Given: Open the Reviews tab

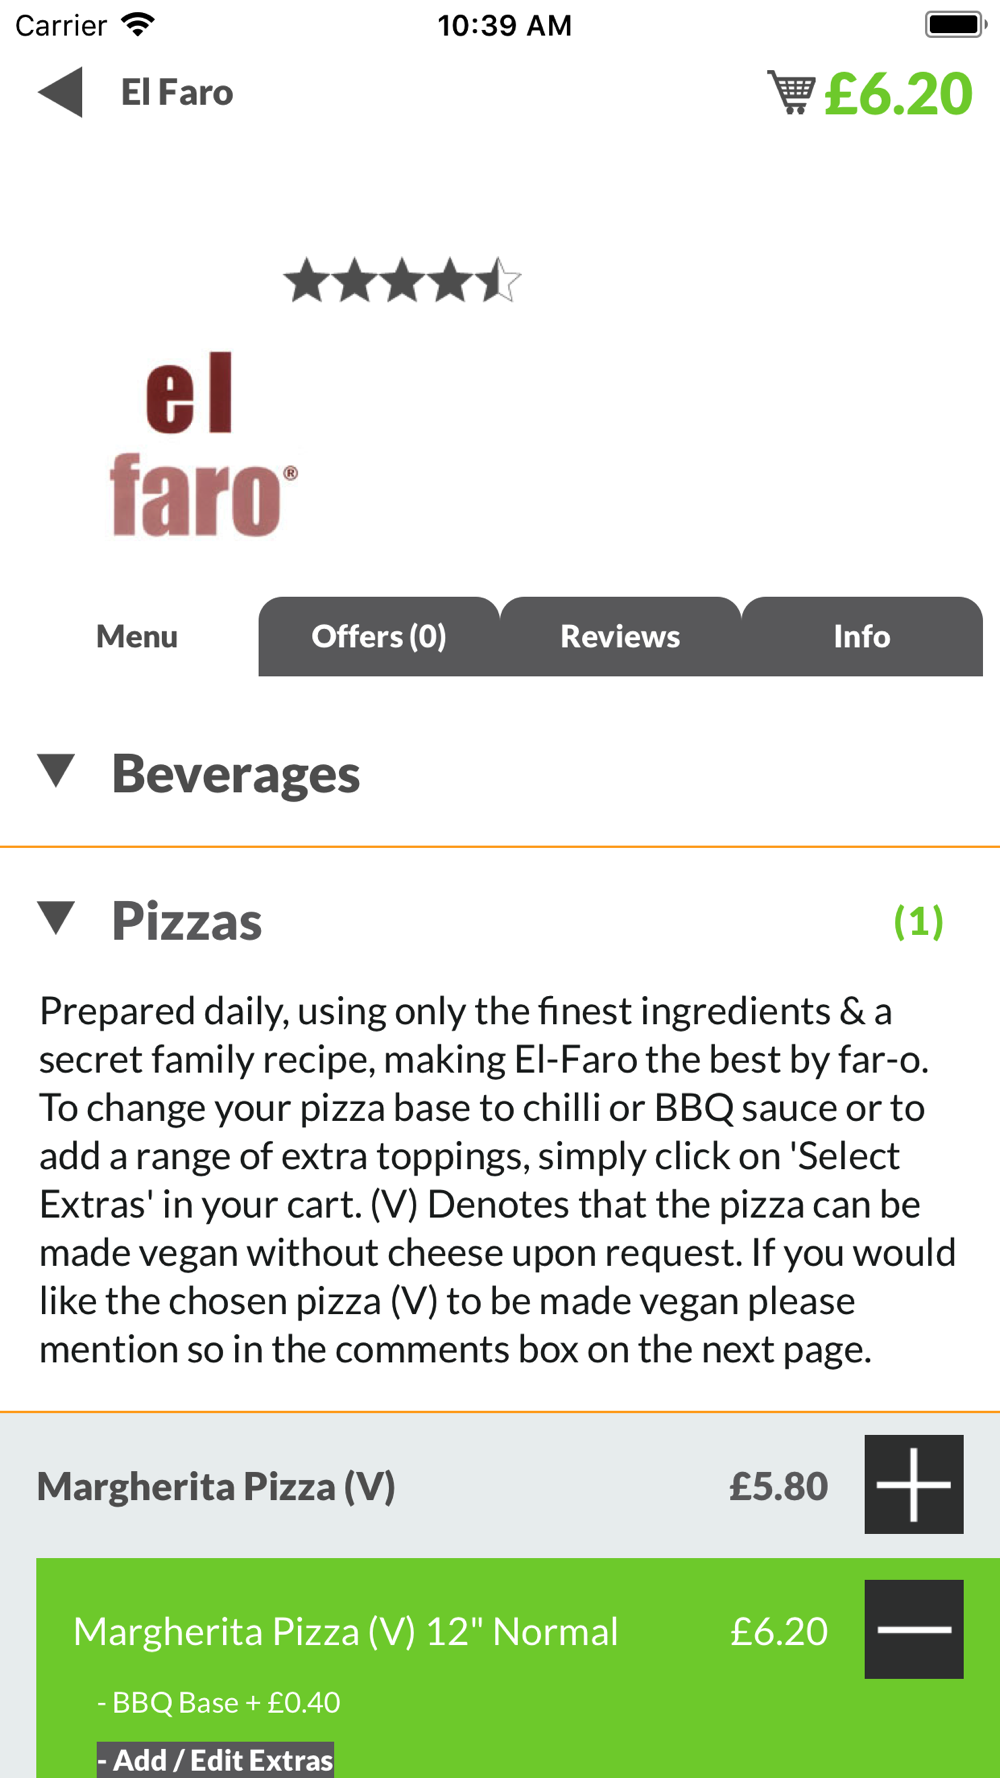Looking at the screenshot, I should tap(620, 636).
